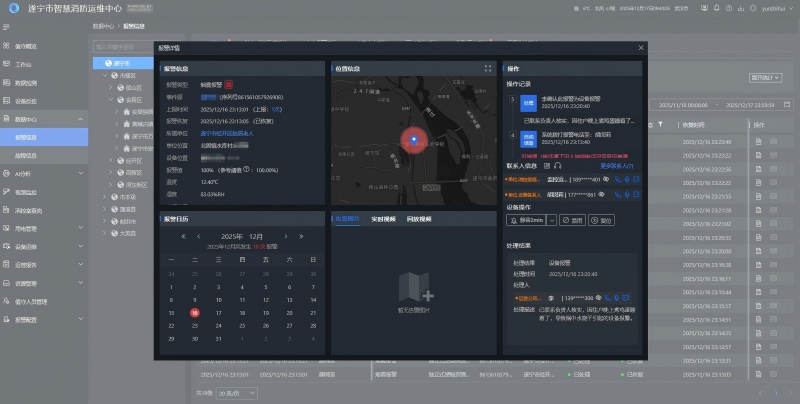
Task: Call the first contact via phone icon
Action: point(618,179)
